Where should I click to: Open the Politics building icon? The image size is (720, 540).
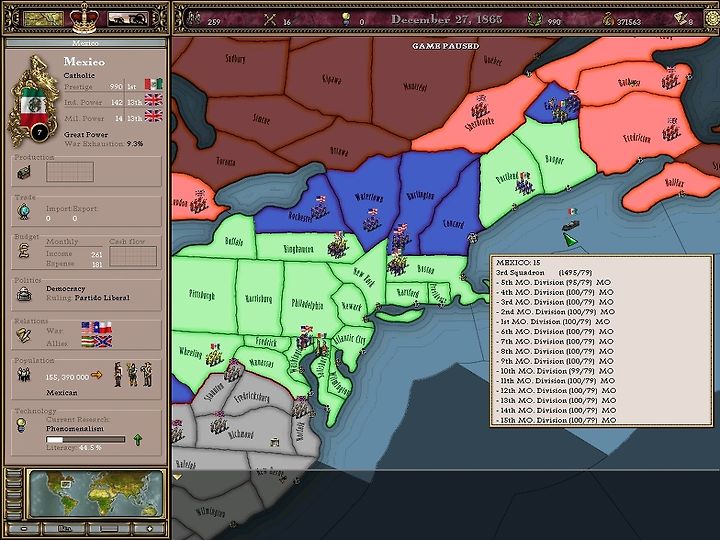(24, 294)
